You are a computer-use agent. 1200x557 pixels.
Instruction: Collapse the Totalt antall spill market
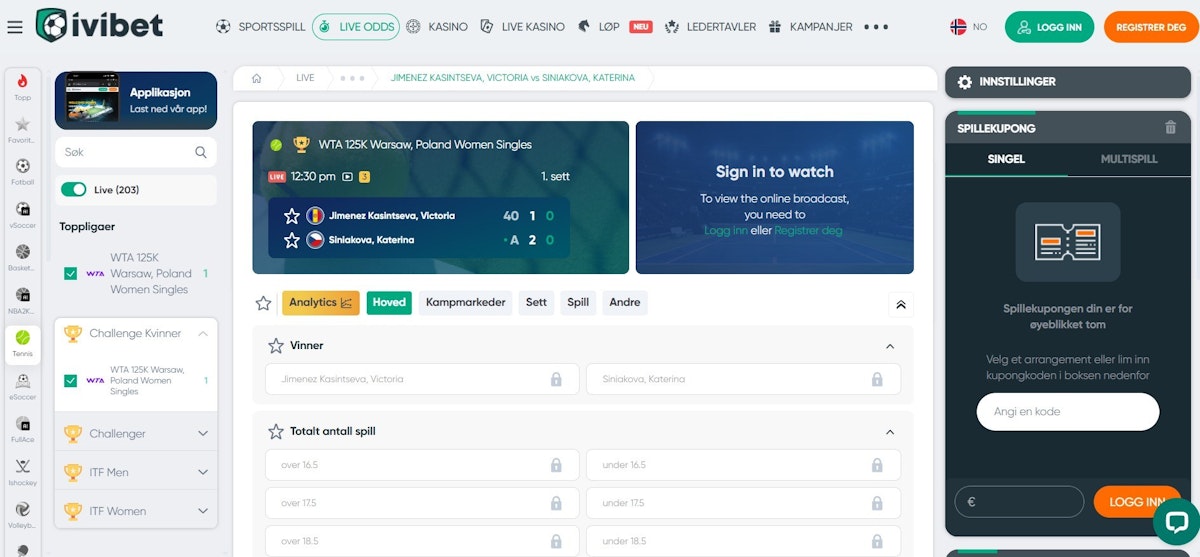[x=890, y=432]
